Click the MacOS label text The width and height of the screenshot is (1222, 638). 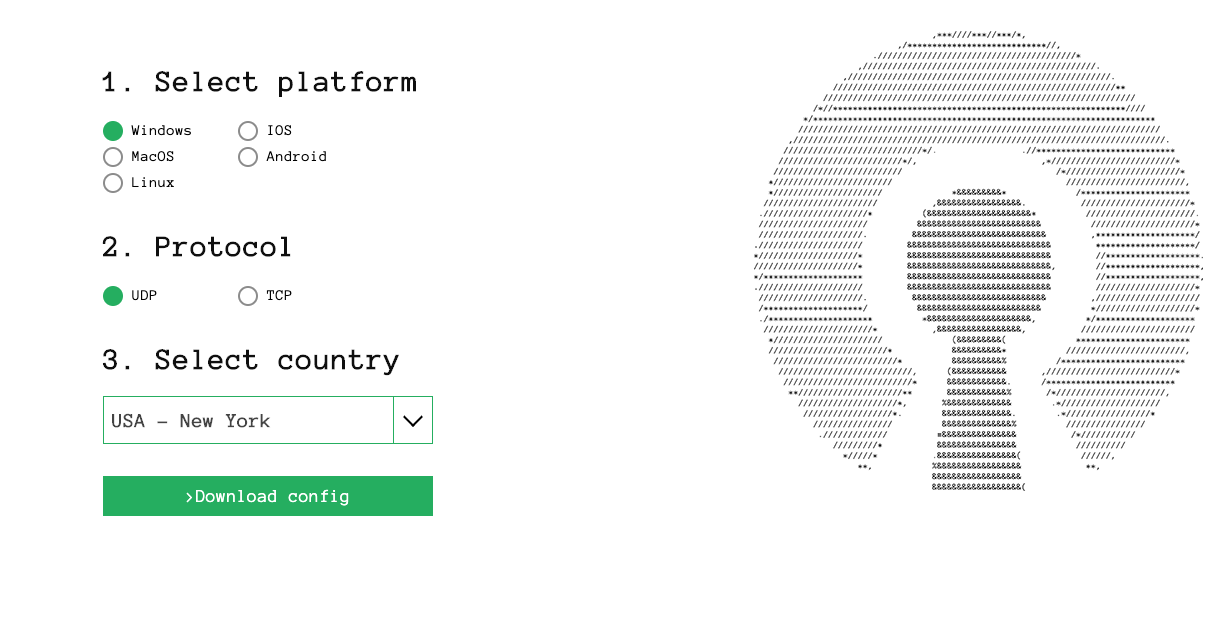tap(153, 157)
